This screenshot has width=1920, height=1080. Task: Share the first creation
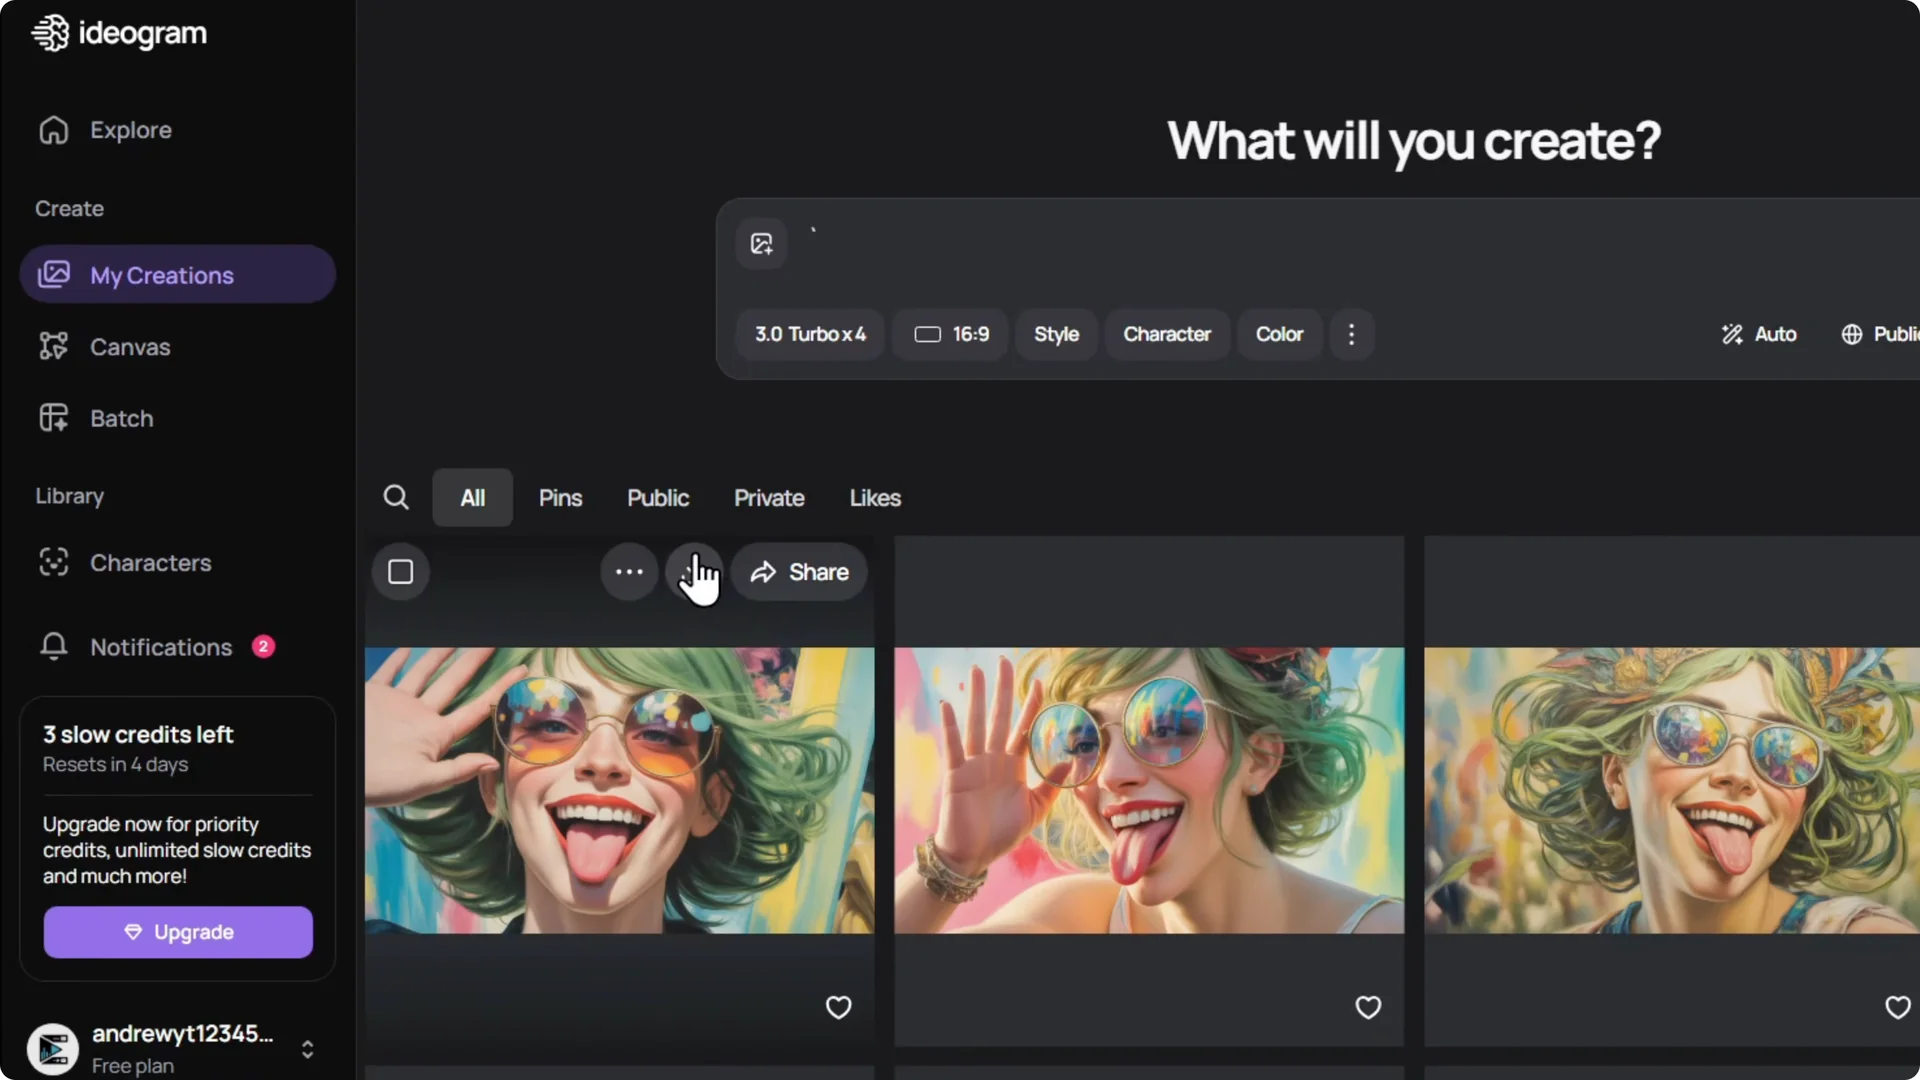pyautogui.click(x=799, y=572)
